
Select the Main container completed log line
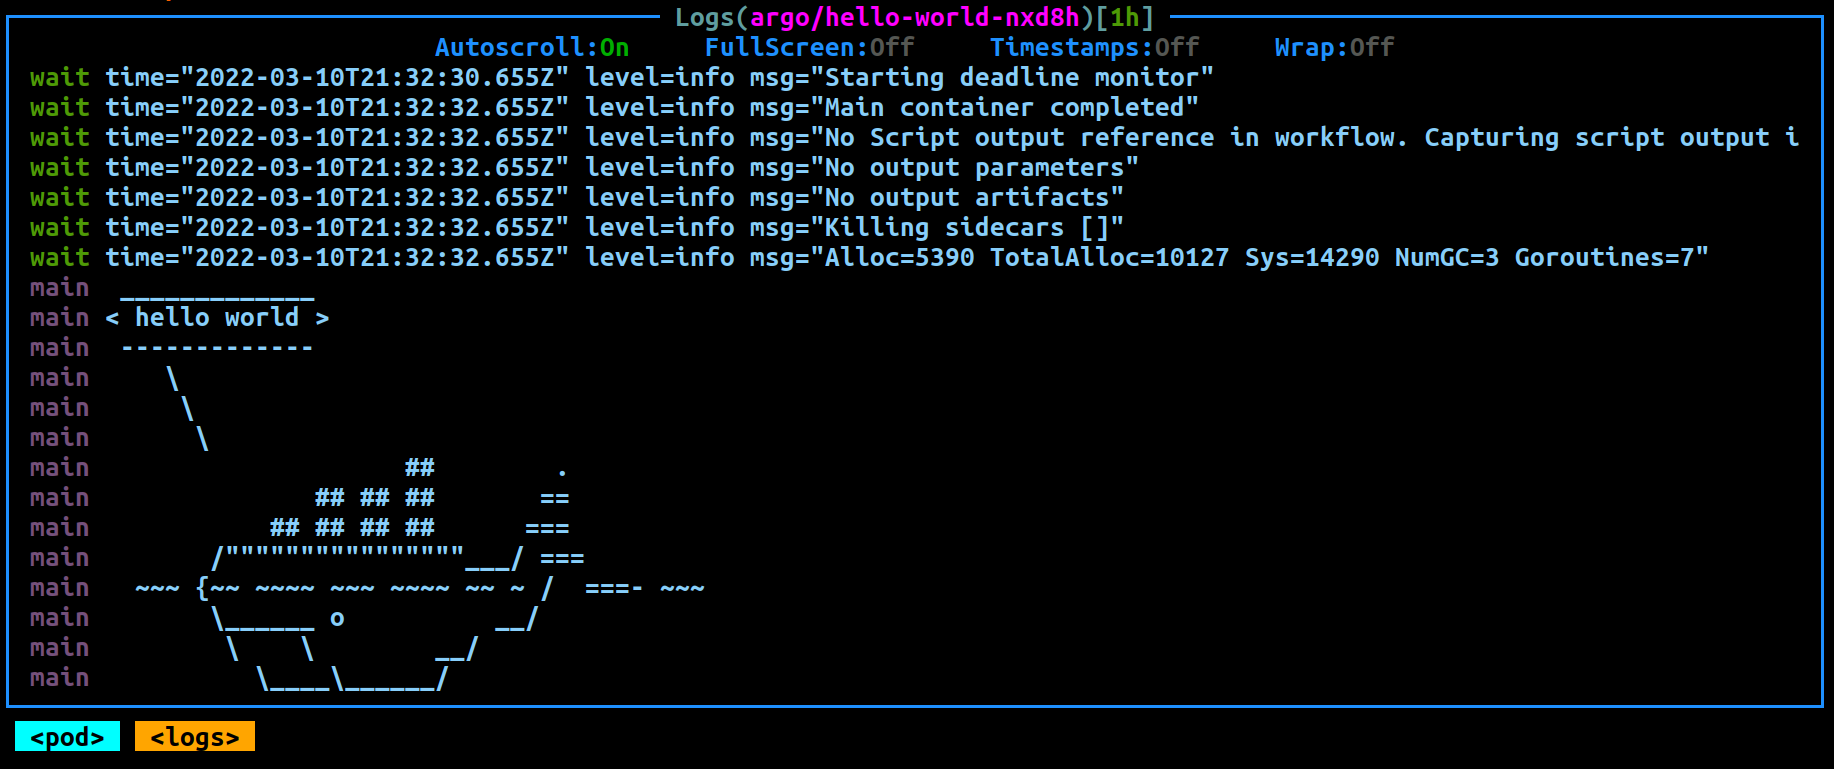click(614, 107)
